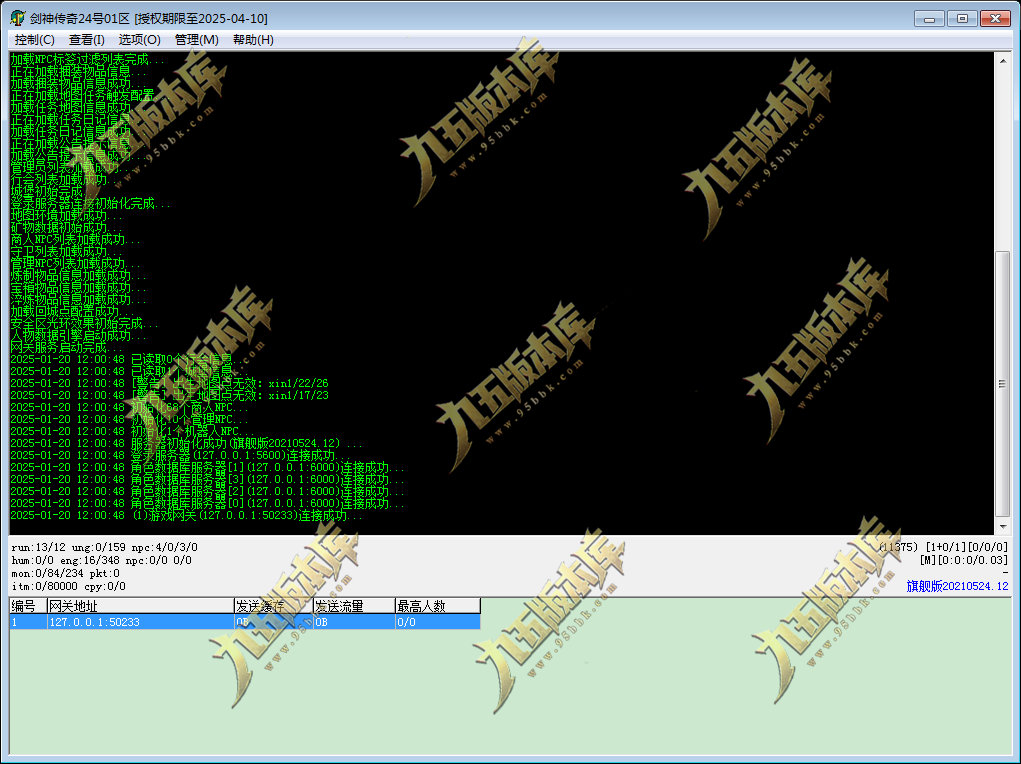Select the gateway row 127.0.0.1:50233
This screenshot has height=764, width=1021.
pos(245,622)
